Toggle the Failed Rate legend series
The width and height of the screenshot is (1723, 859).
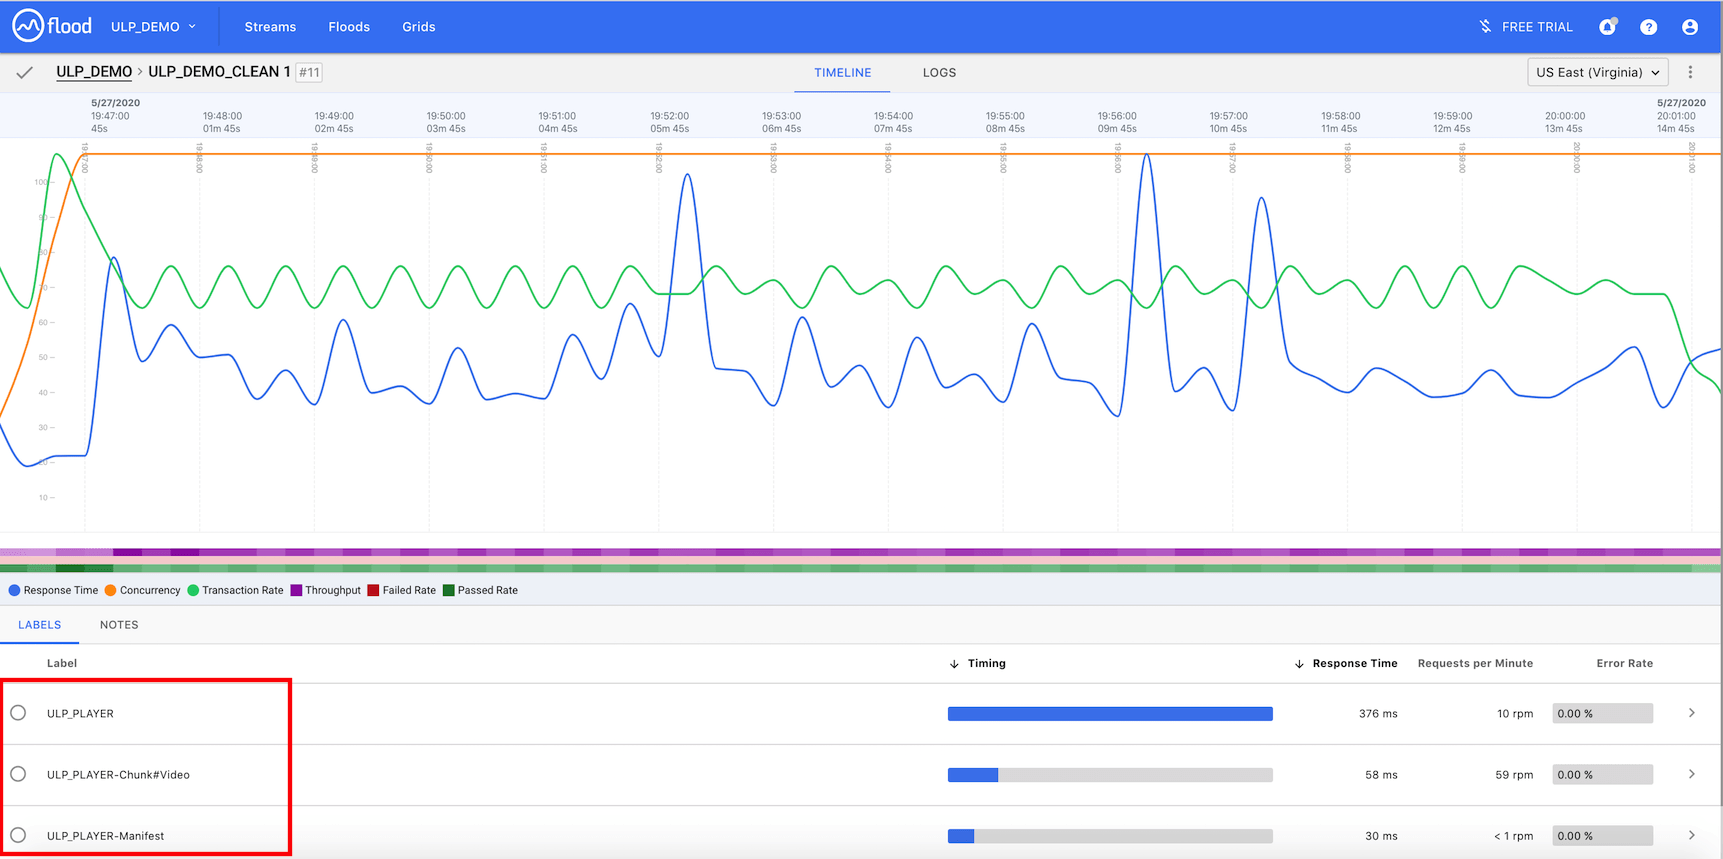(x=401, y=590)
